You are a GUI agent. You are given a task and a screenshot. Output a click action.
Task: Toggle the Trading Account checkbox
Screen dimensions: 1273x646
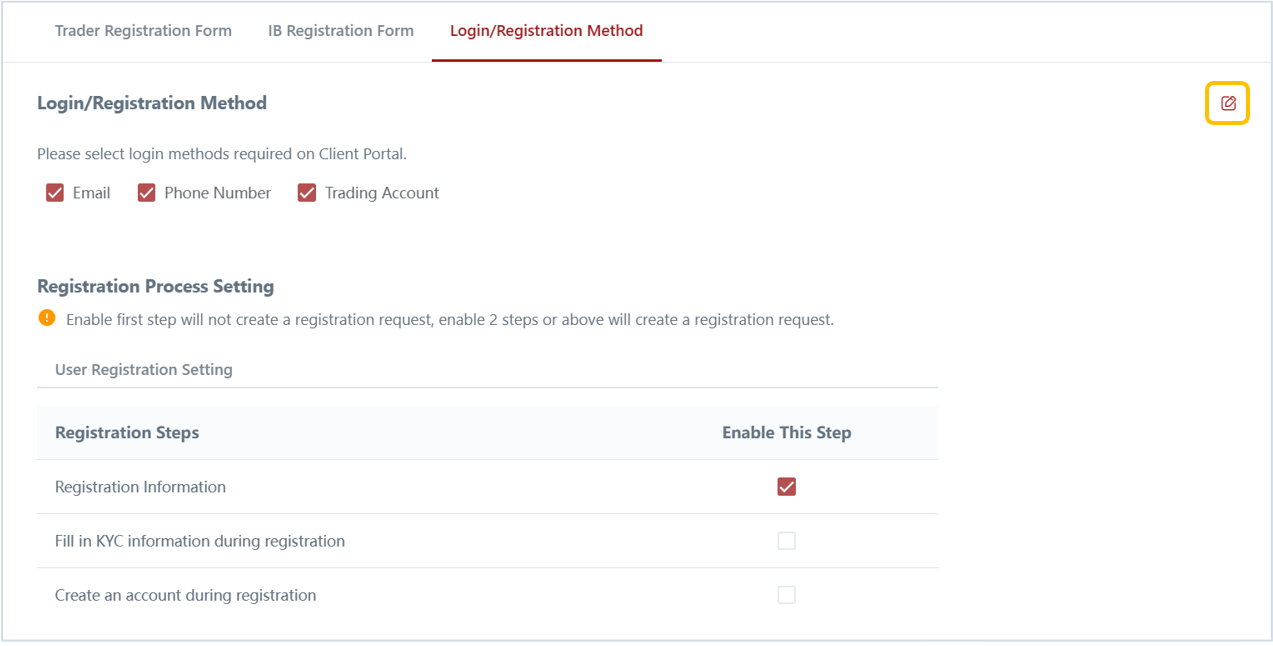tap(307, 193)
